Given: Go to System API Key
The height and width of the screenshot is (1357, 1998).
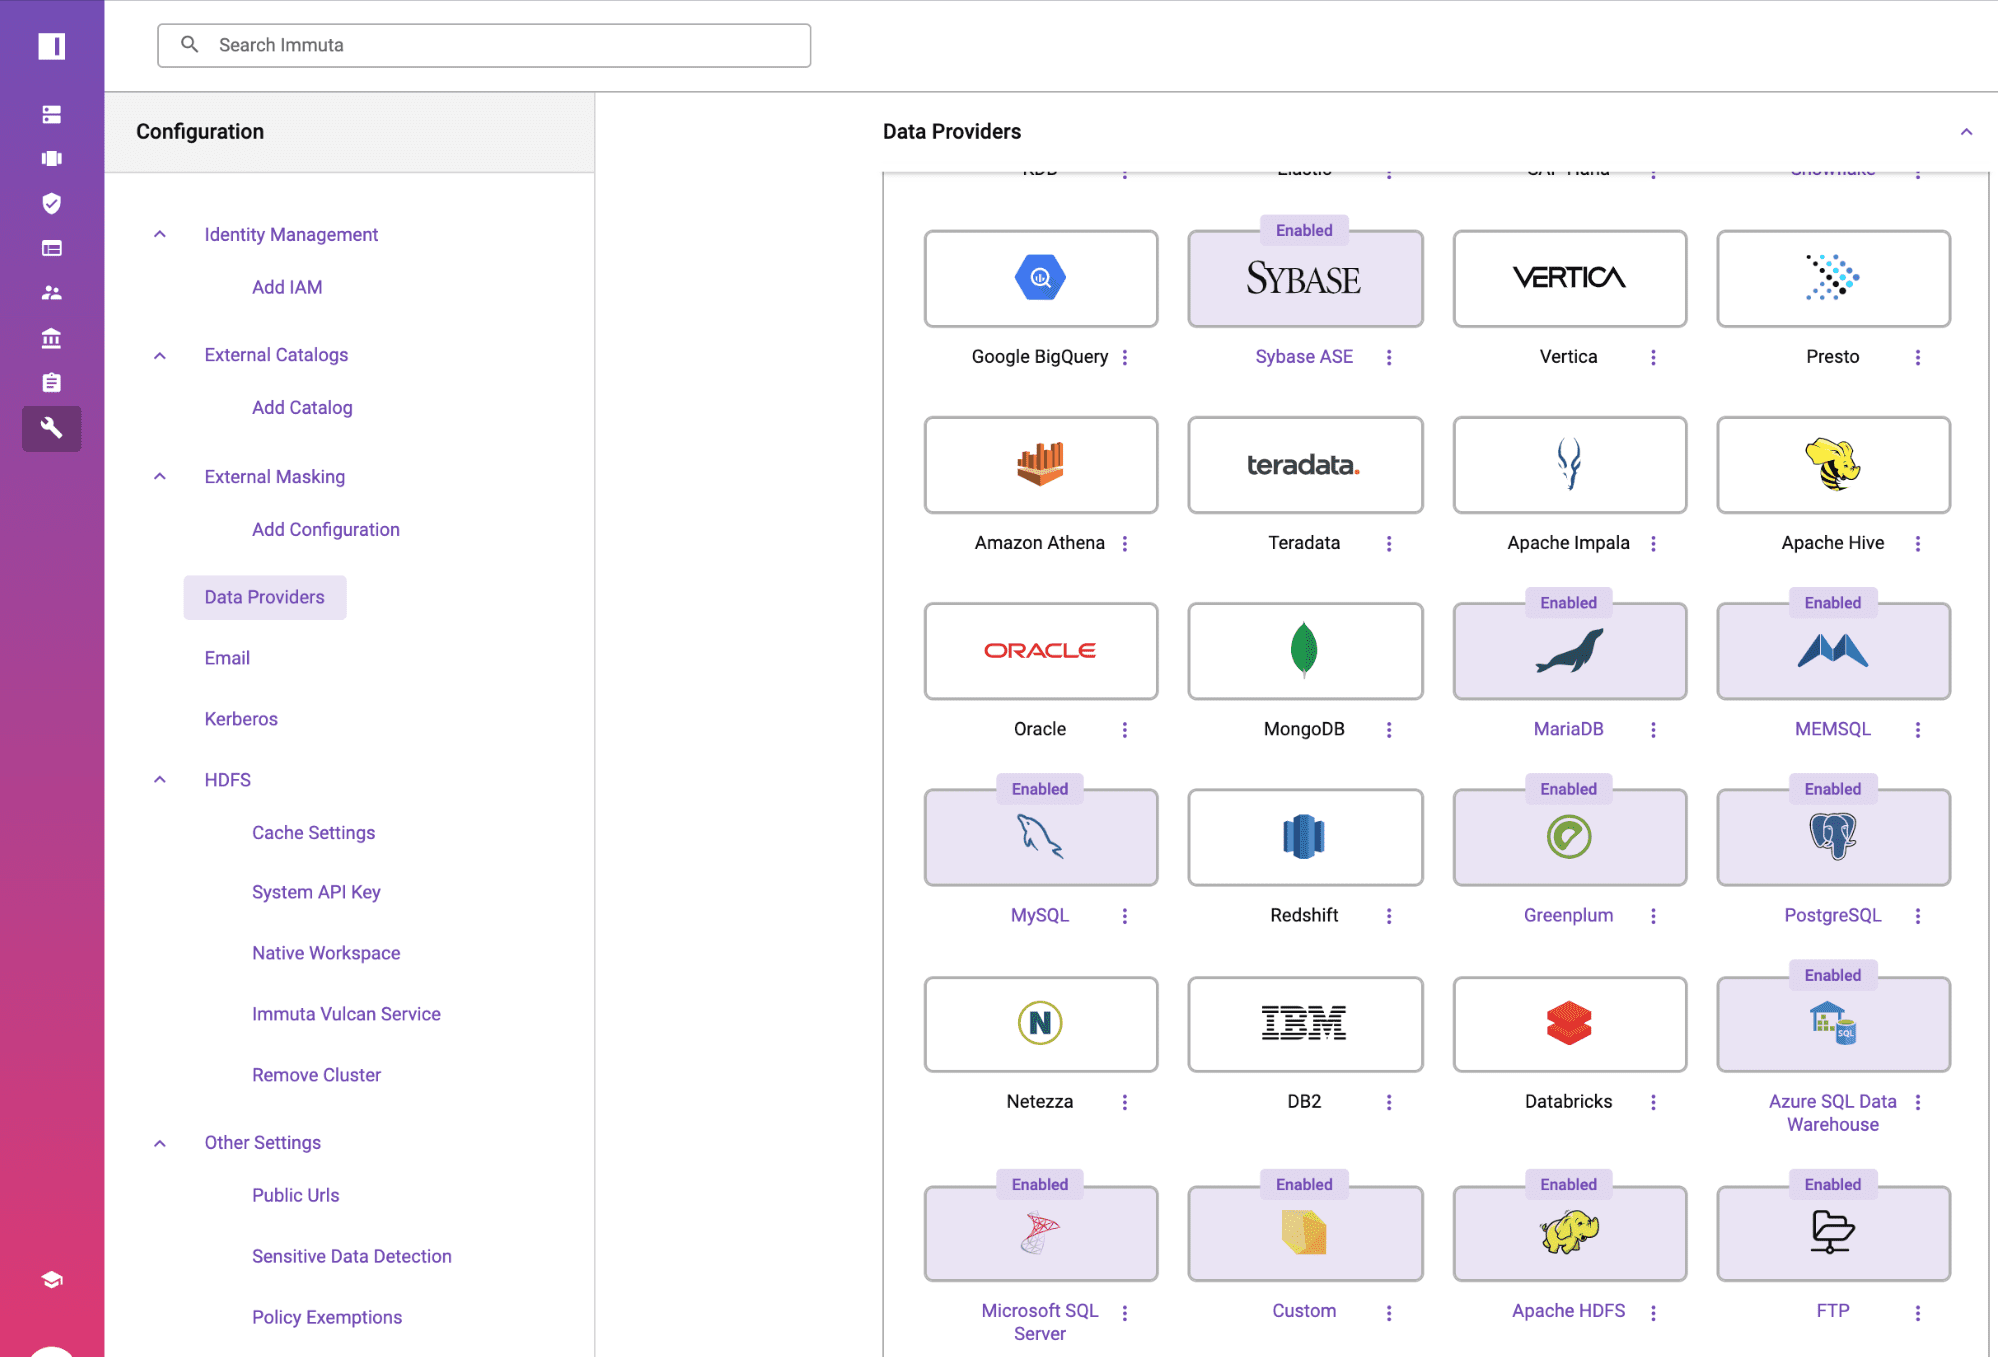Looking at the screenshot, I should (316, 892).
